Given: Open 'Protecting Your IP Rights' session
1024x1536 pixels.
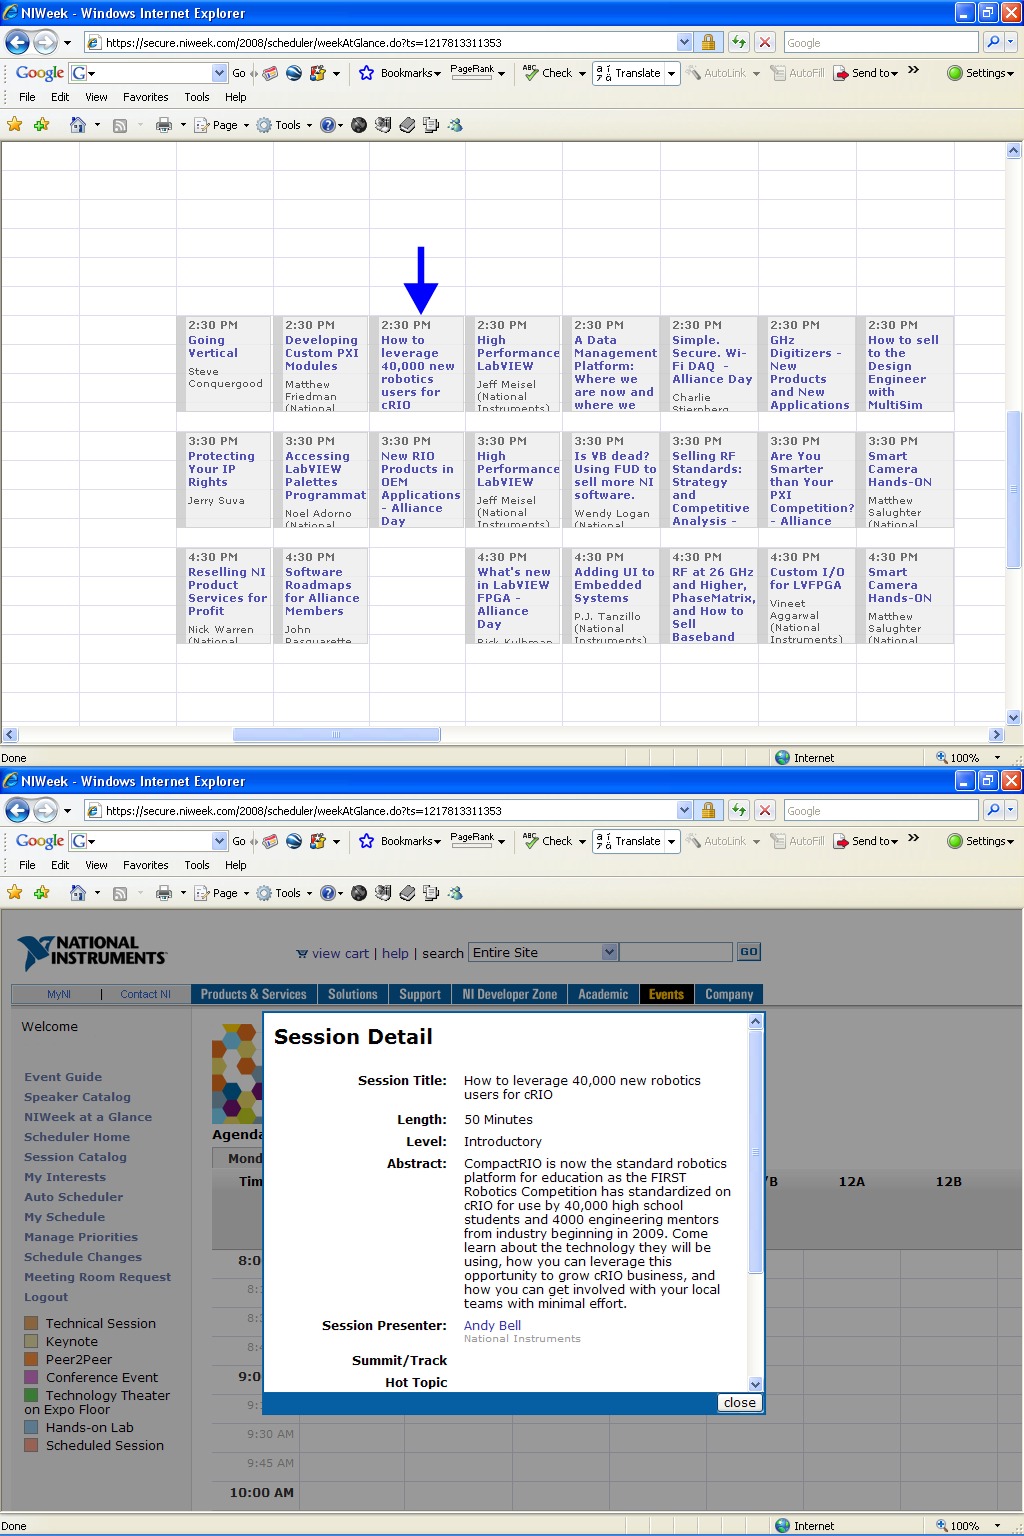Looking at the screenshot, I should pos(221,469).
